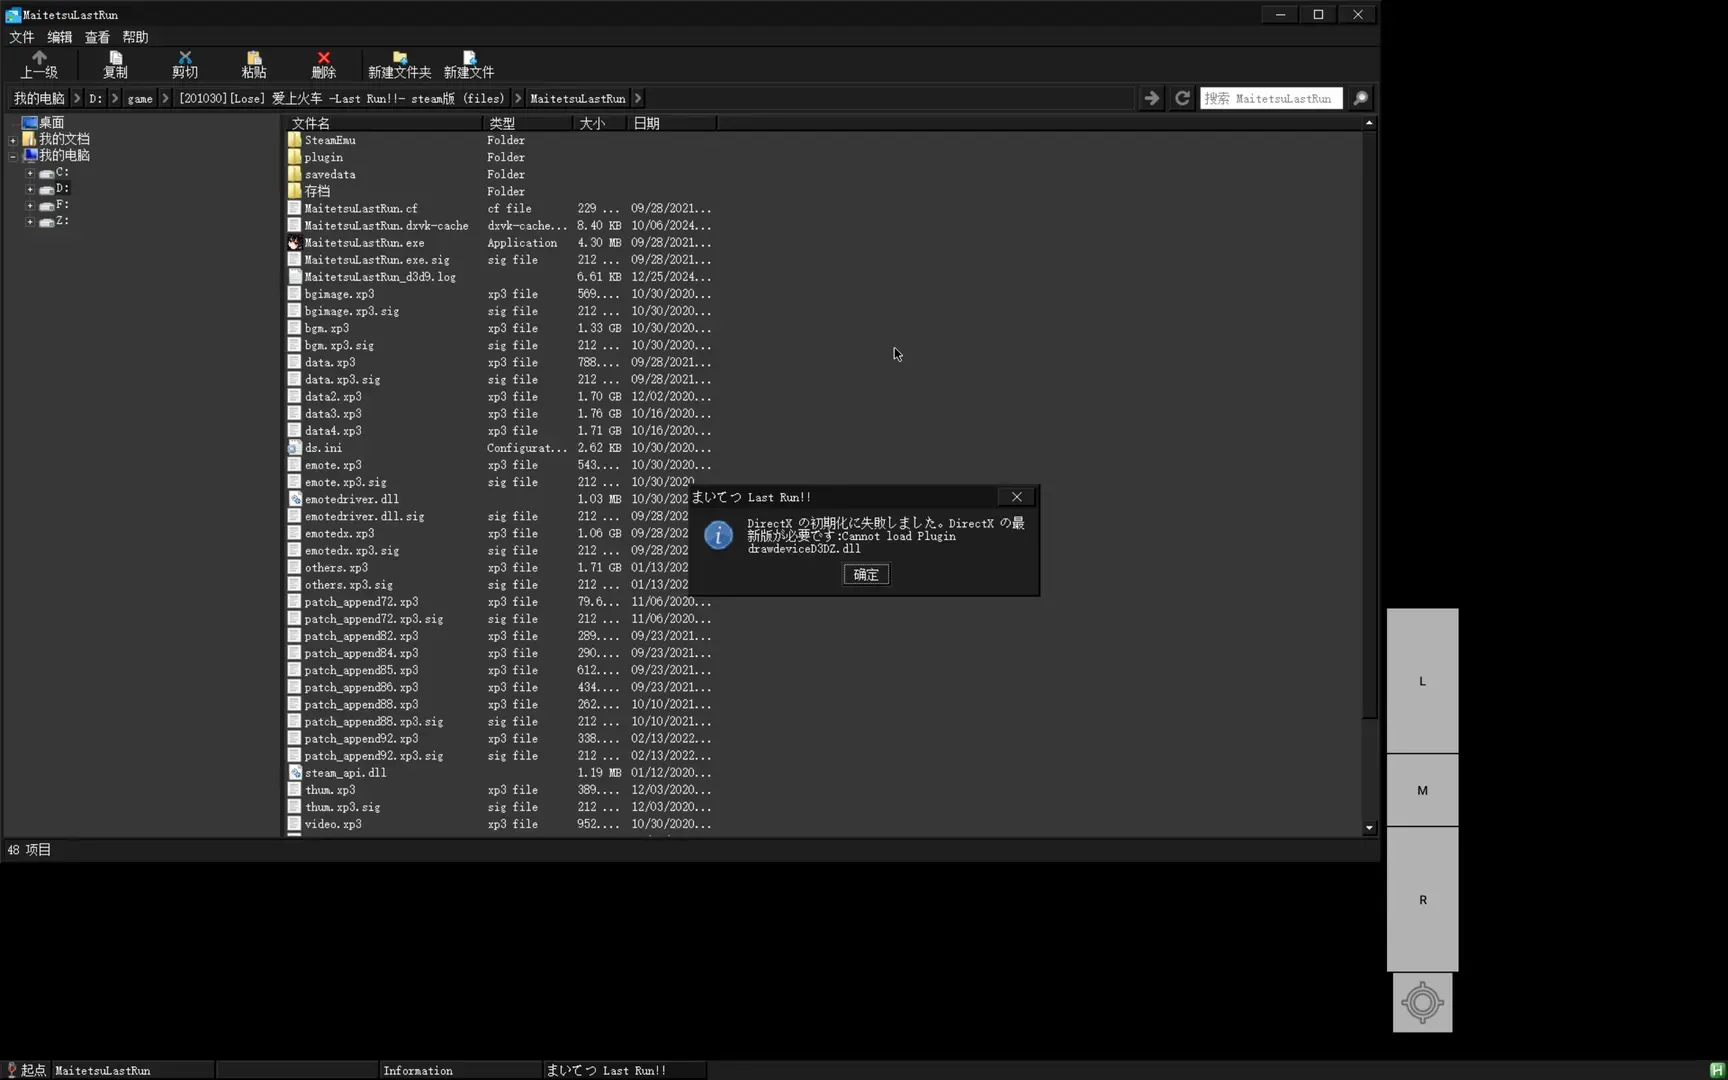
Task: Select the ds.ini configuration file icon
Action: (x=294, y=448)
